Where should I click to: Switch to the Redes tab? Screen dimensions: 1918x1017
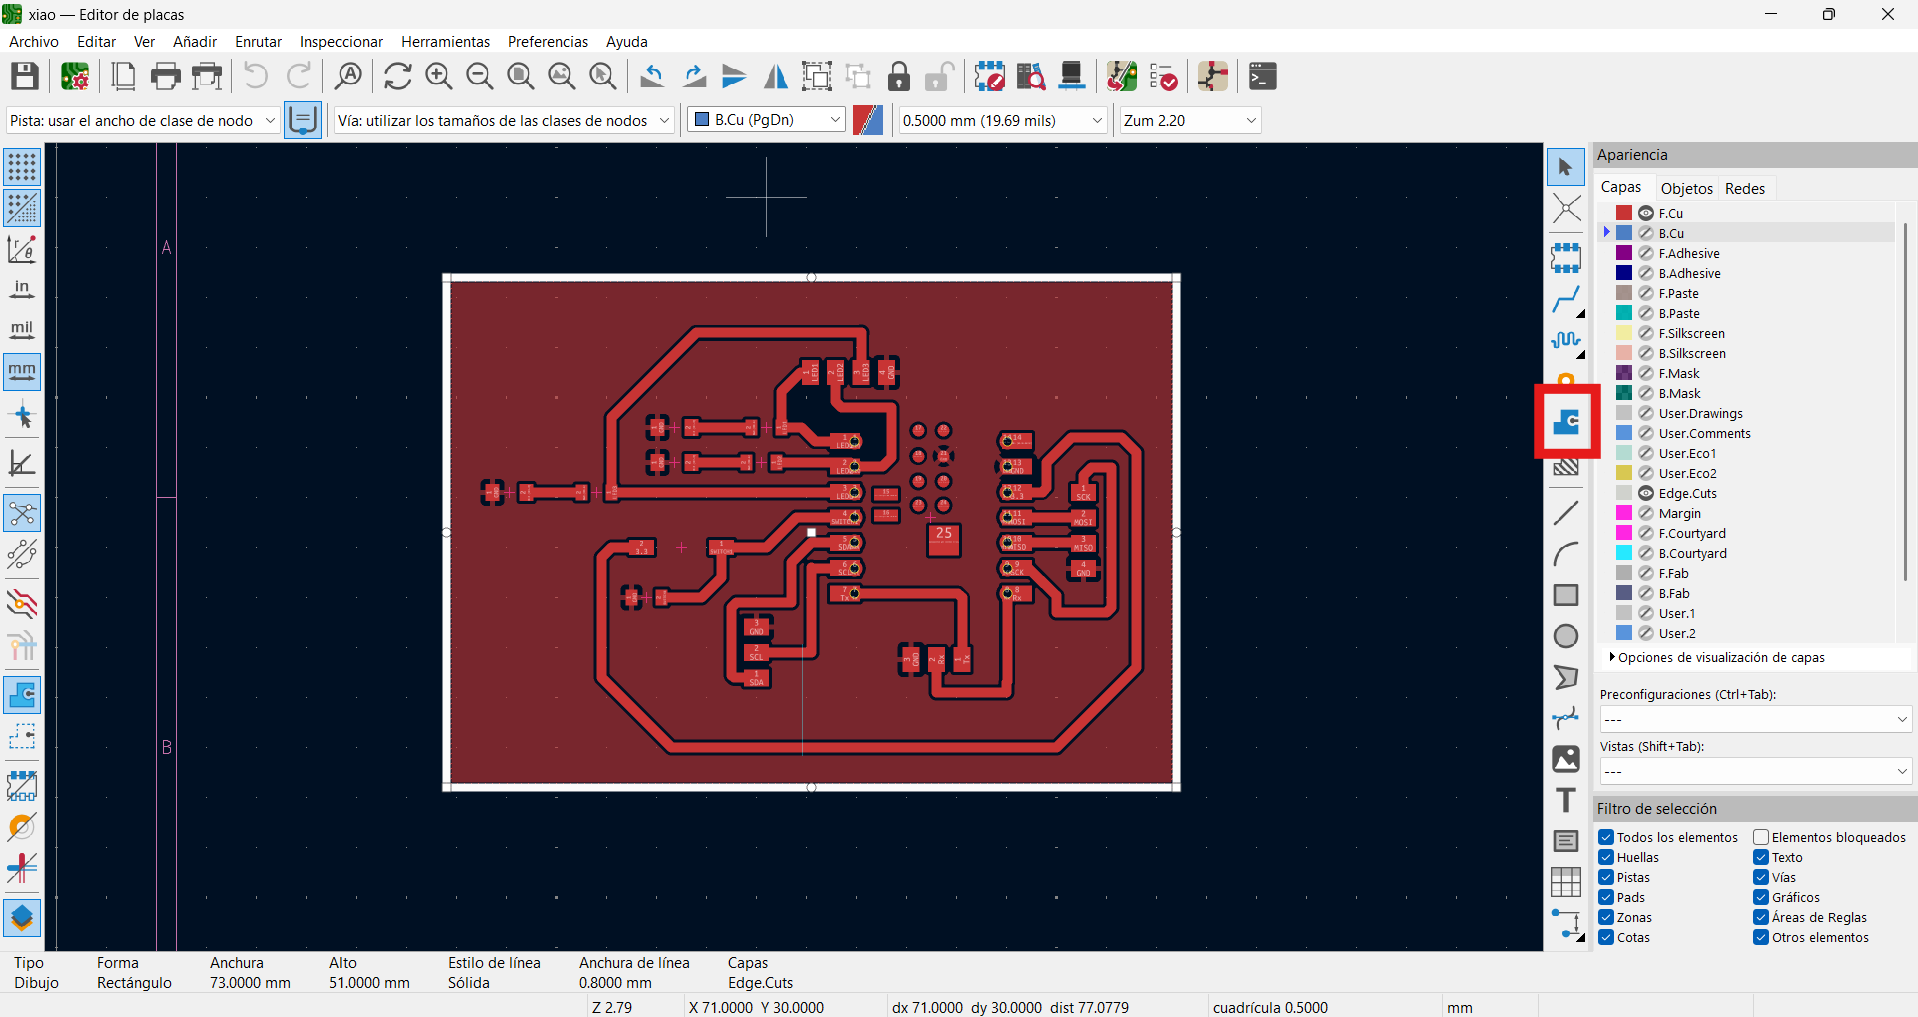point(1745,188)
